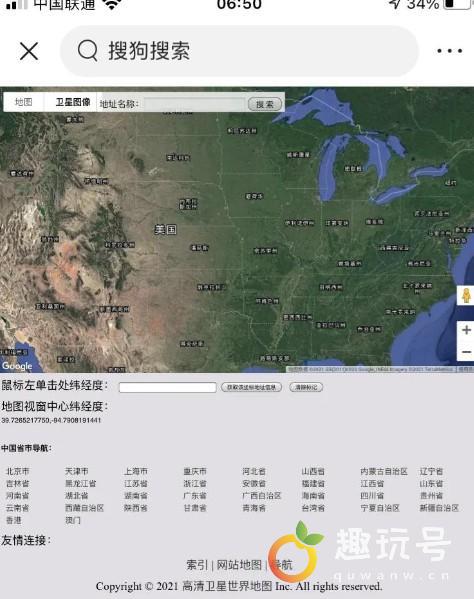Focus the clicked coordinates input field
Image resolution: width=474 pixels, height=599 pixels.
[x=167, y=387]
